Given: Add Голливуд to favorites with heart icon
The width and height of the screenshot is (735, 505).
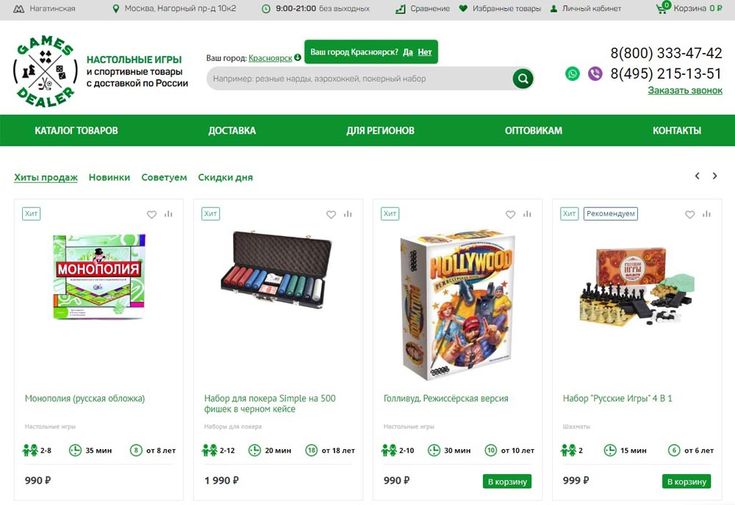Looking at the screenshot, I should click(x=510, y=214).
